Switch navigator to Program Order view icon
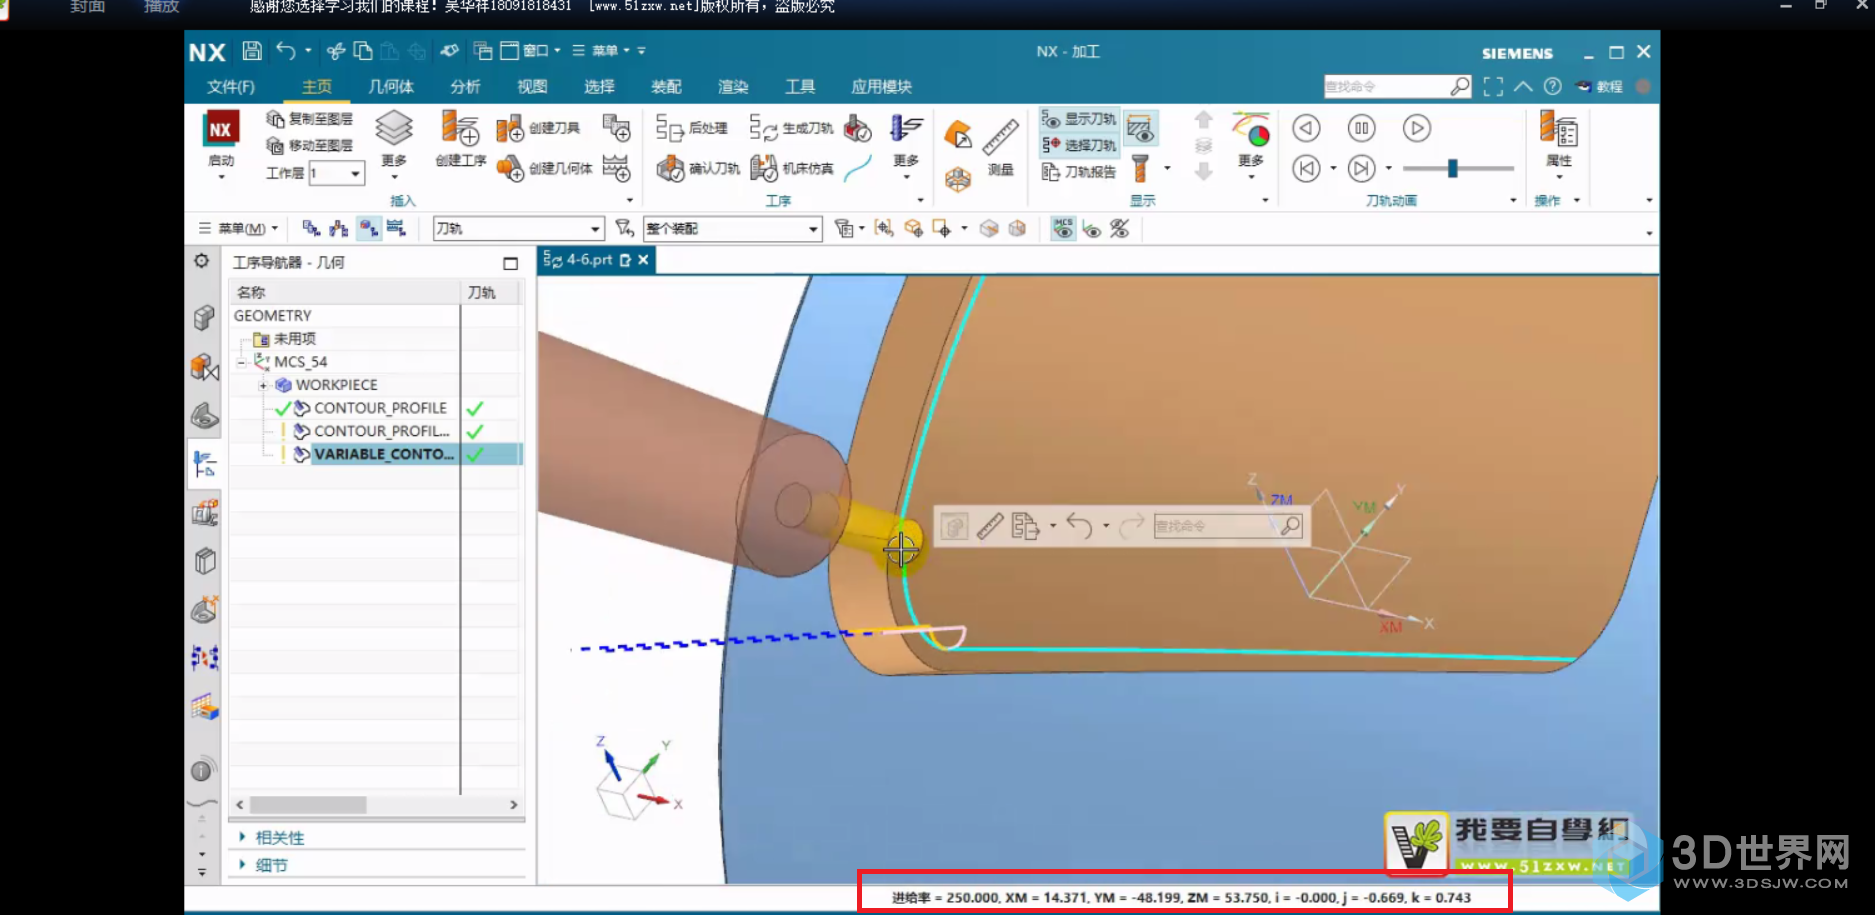 [311, 228]
